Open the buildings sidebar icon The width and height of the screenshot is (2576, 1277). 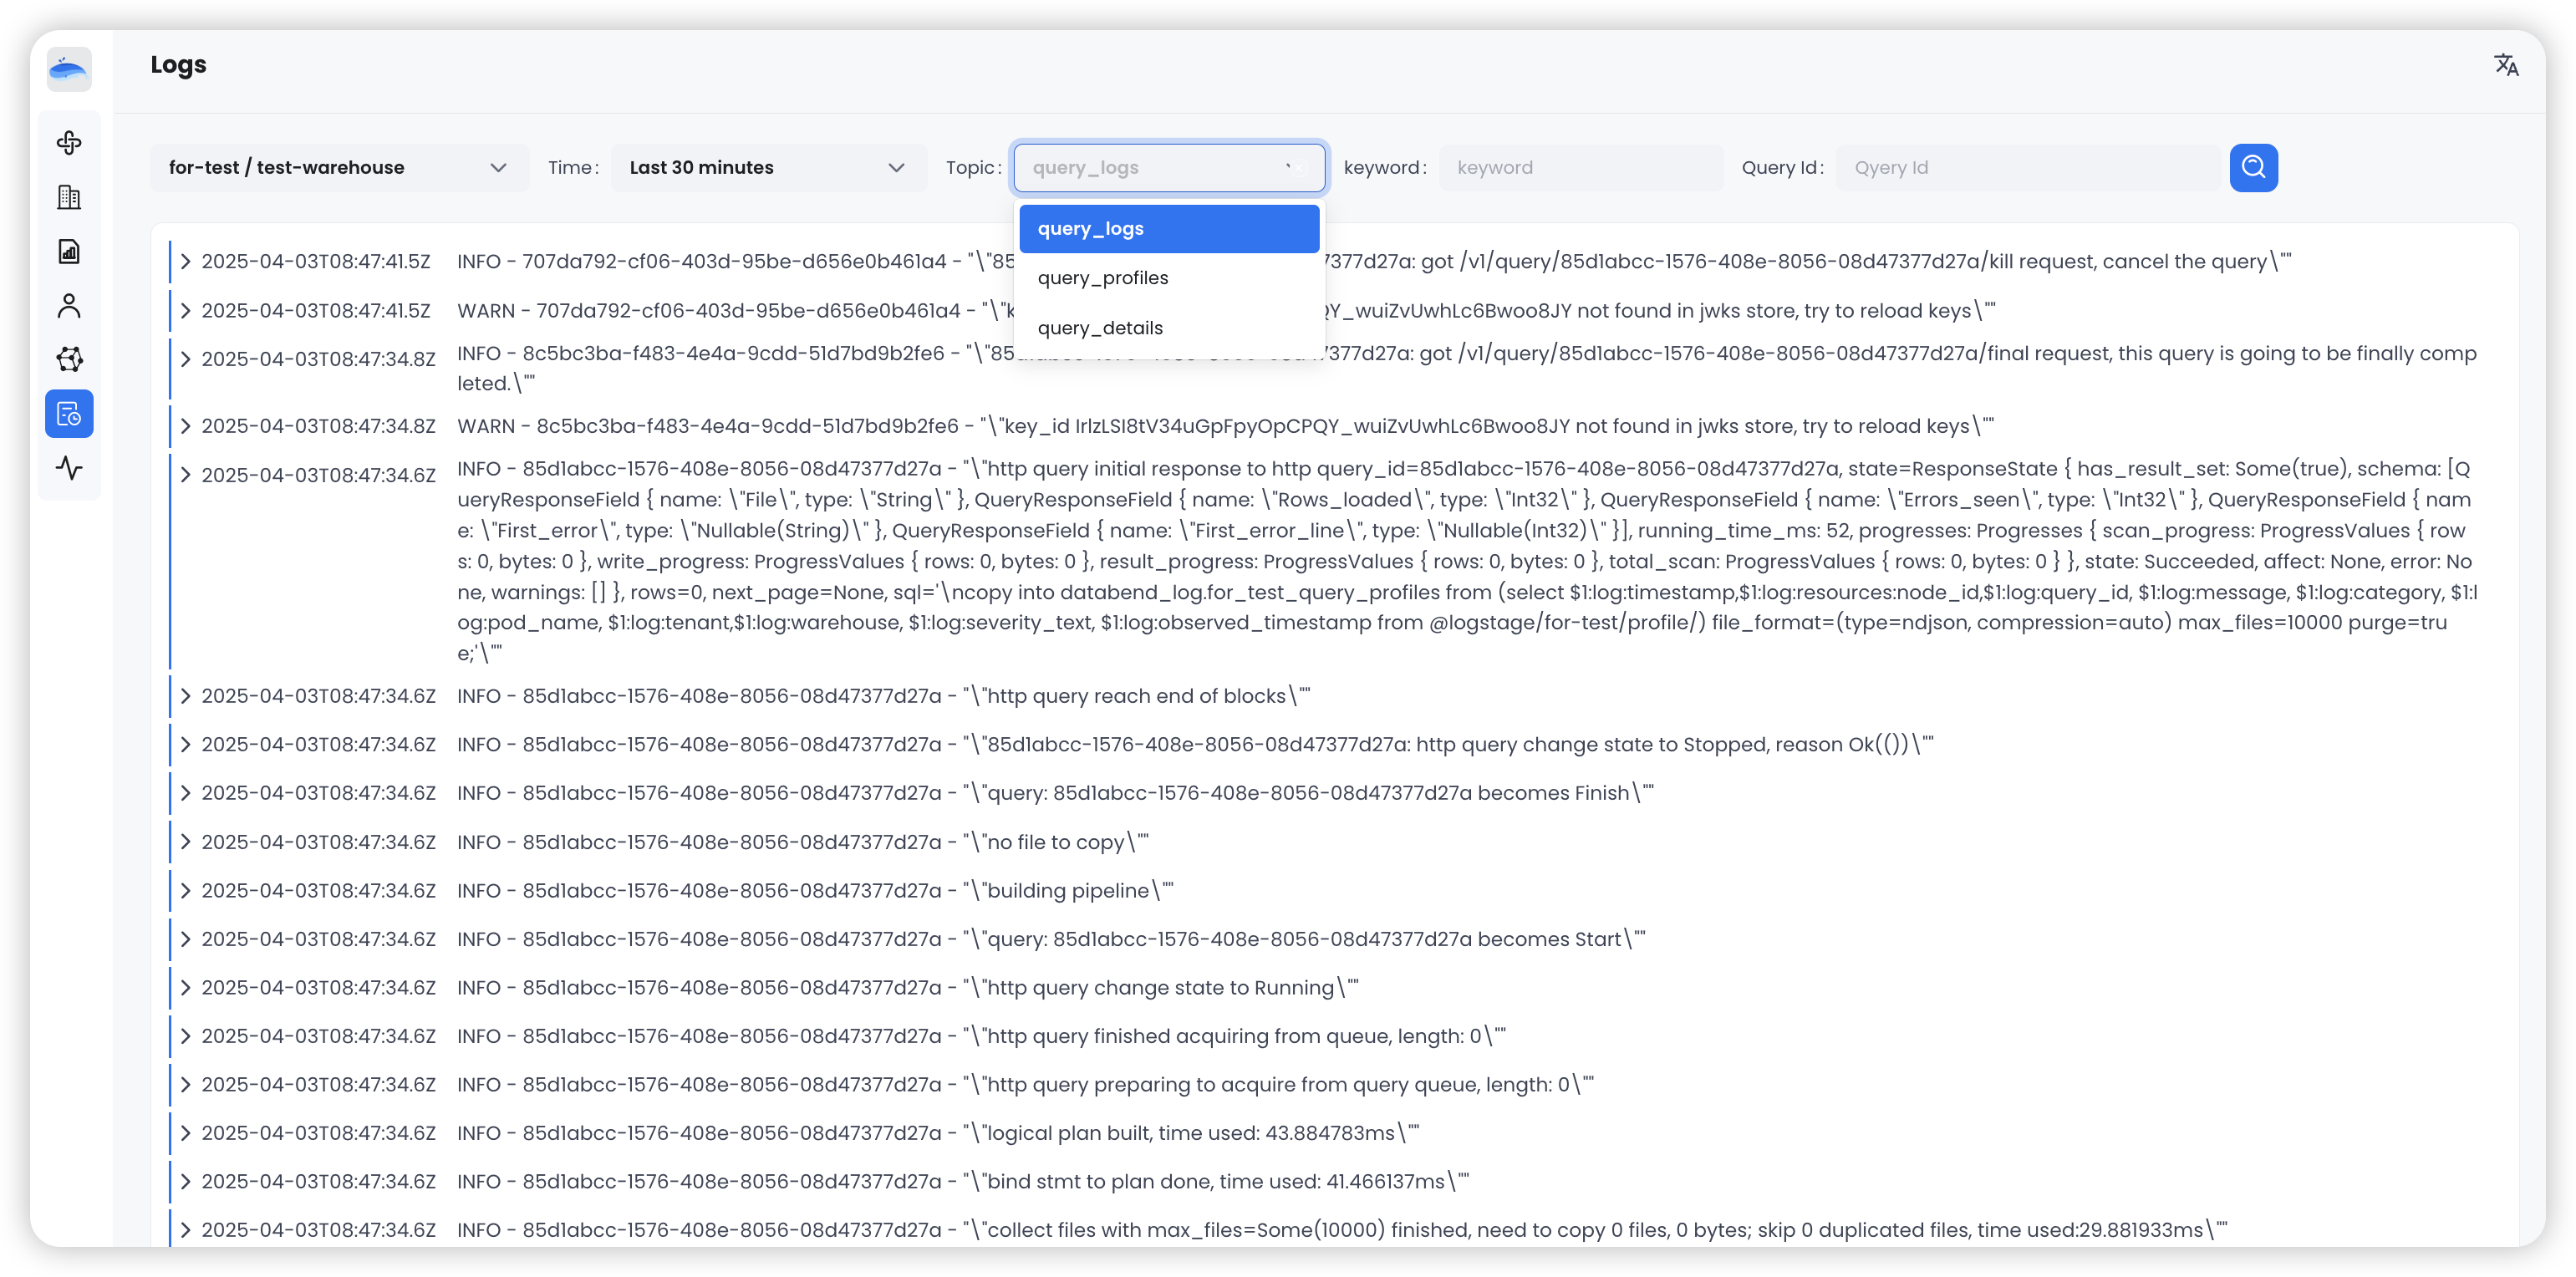coord(69,197)
